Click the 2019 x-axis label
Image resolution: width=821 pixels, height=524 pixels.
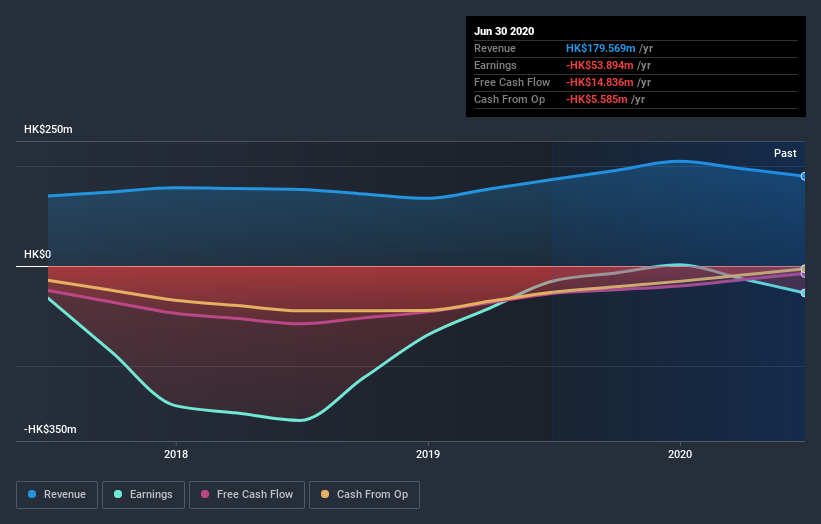tap(428, 454)
